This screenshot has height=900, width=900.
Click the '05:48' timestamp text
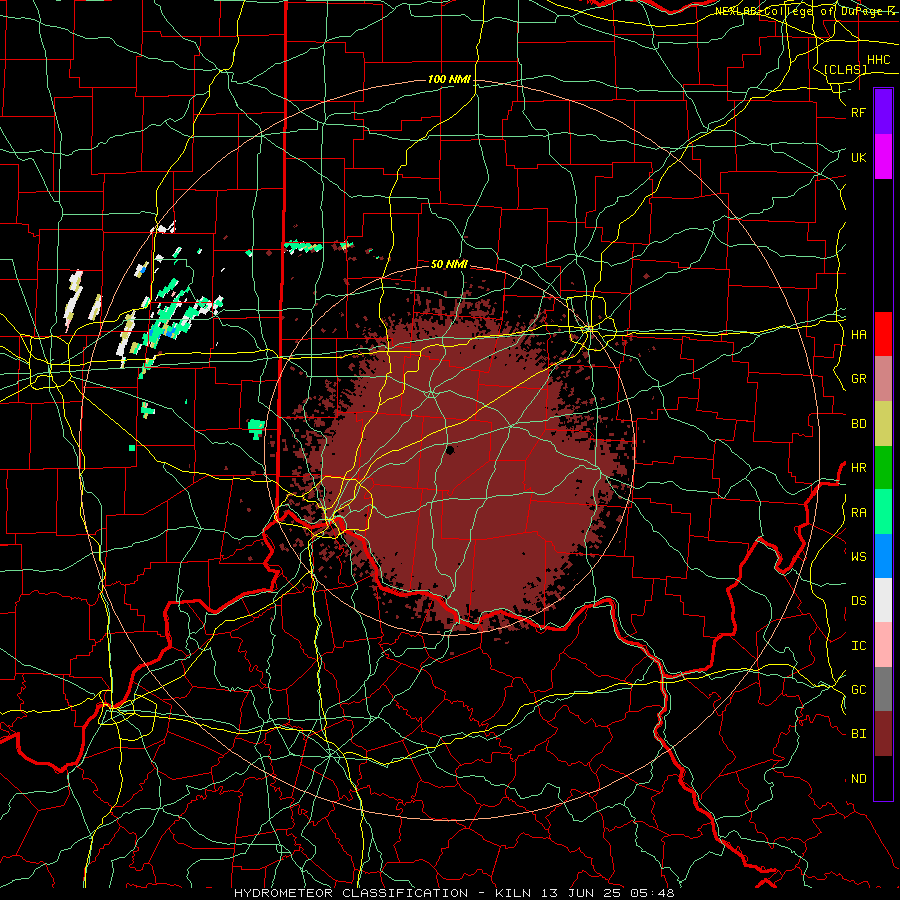point(654,893)
